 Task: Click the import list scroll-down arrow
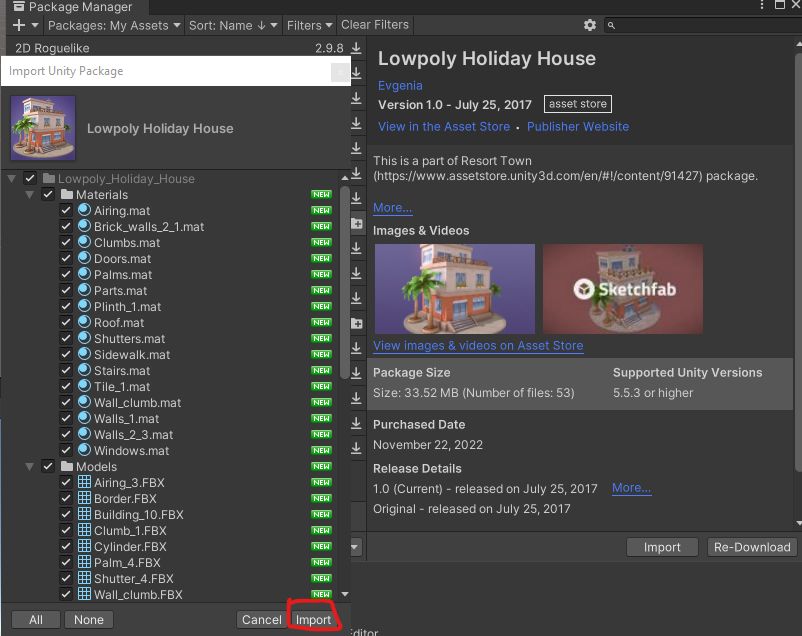point(345,594)
